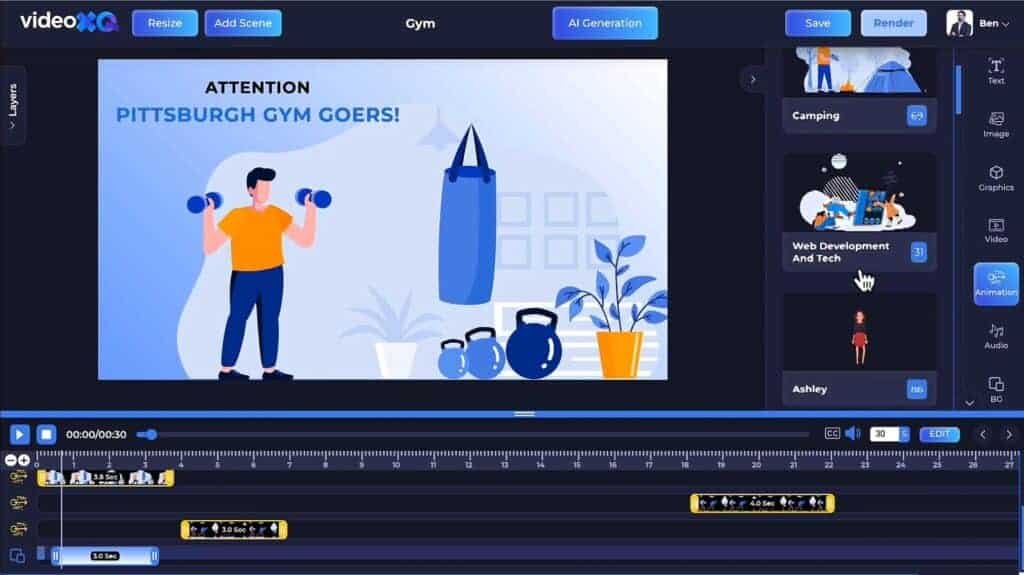Open Web Development And Tech category
Screen dimensions: 1024x575
[x=859, y=212]
